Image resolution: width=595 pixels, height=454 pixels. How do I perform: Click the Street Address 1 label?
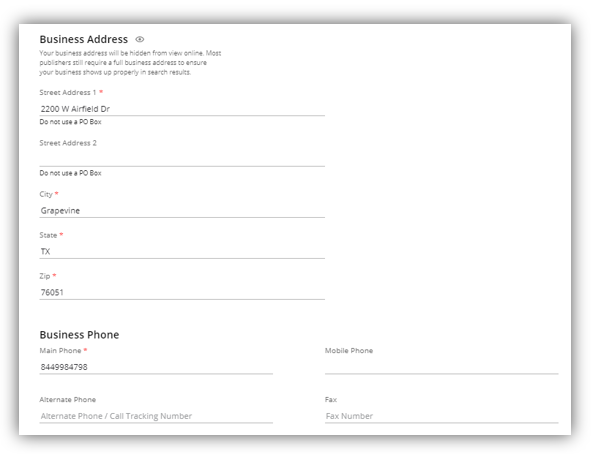click(68, 93)
